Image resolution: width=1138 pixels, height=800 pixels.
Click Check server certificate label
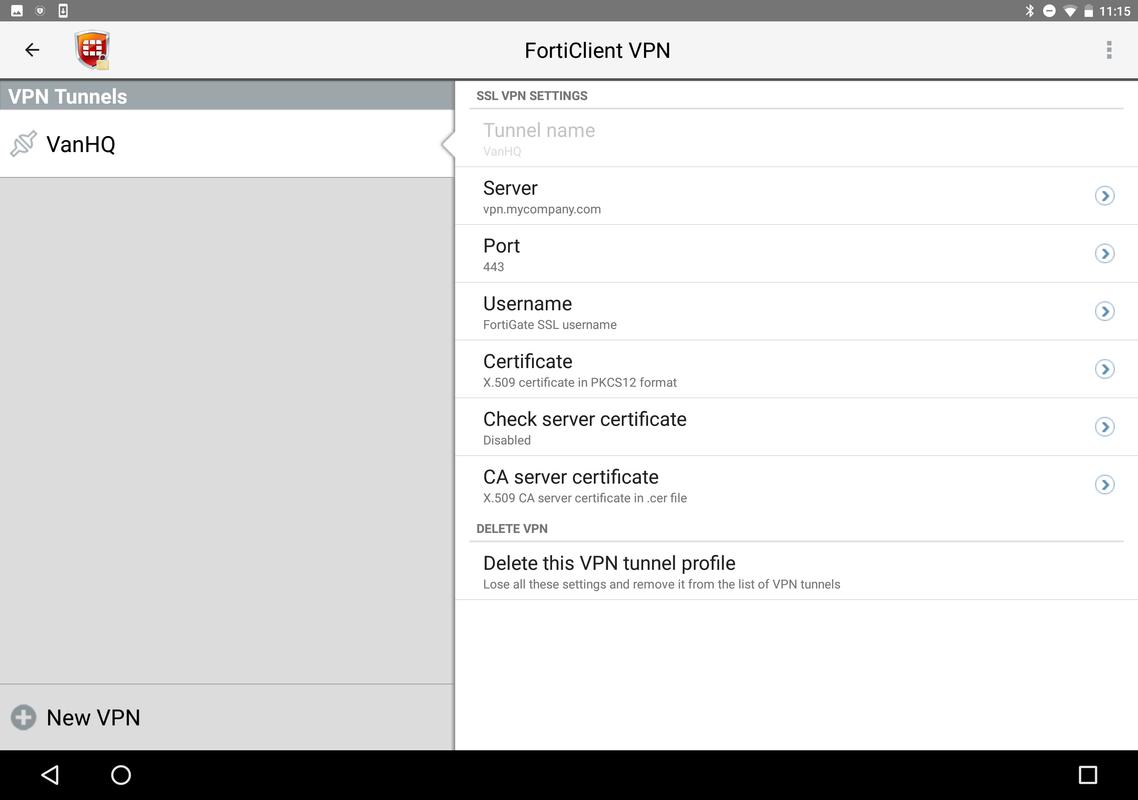coord(584,419)
